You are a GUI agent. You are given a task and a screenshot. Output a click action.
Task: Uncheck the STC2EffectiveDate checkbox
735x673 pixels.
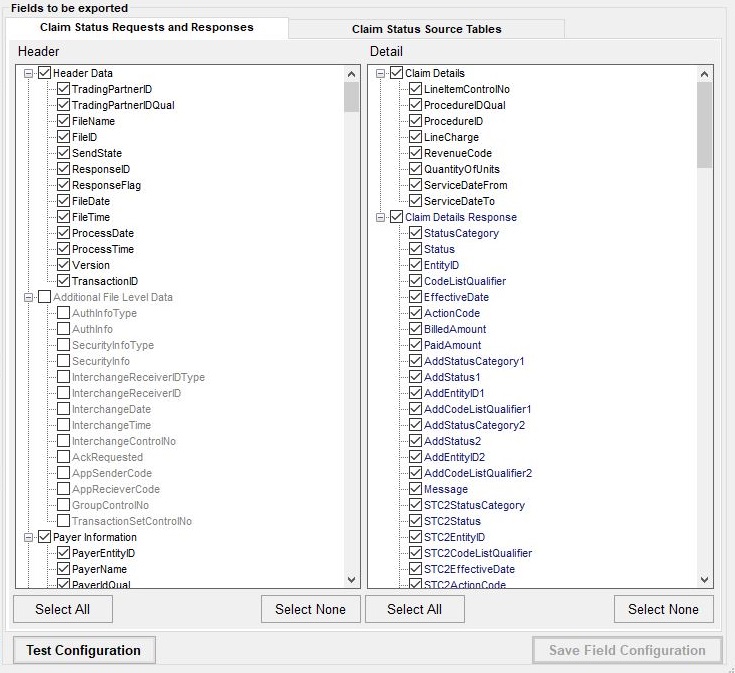[415, 569]
